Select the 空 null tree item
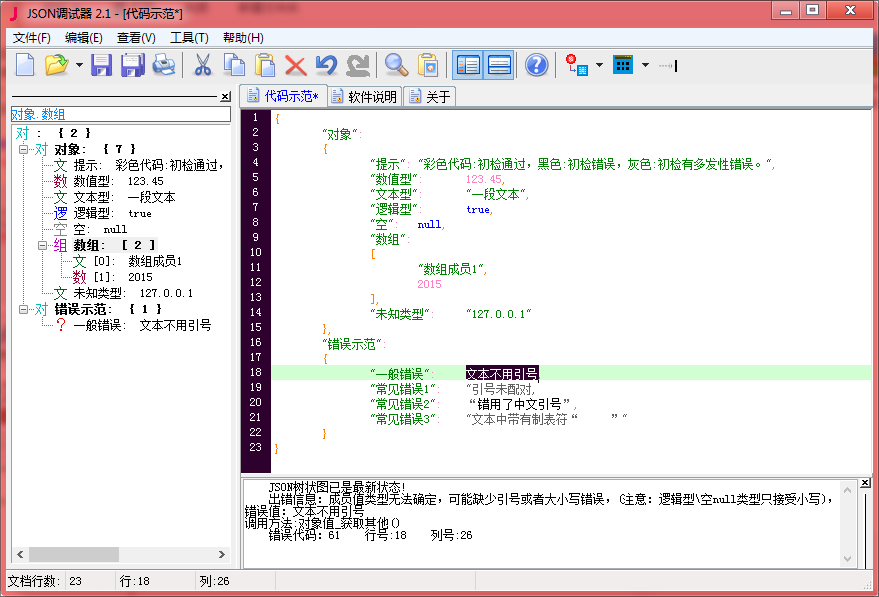Viewport: 879px width, 597px height. pos(90,229)
